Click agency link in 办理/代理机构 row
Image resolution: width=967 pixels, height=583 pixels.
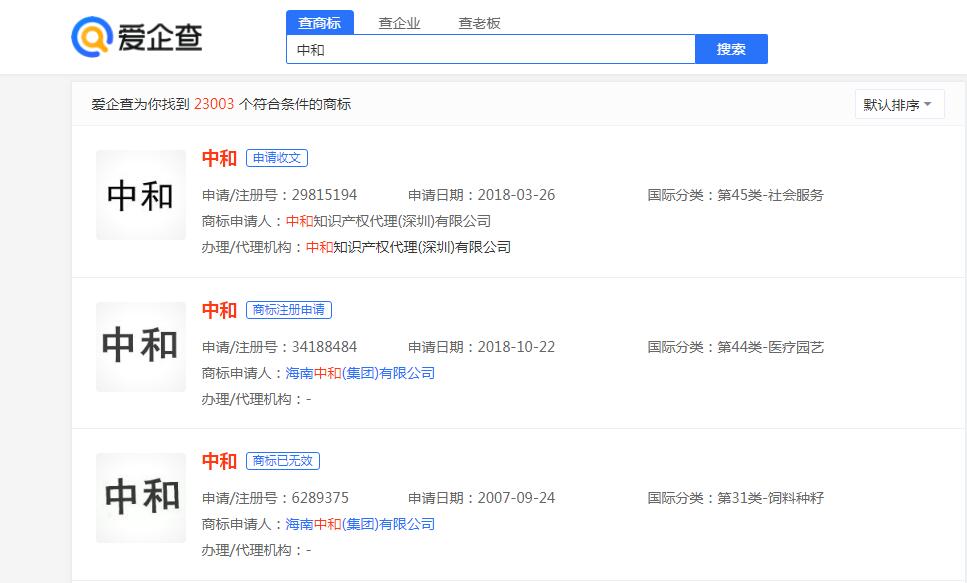click(412, 247)
